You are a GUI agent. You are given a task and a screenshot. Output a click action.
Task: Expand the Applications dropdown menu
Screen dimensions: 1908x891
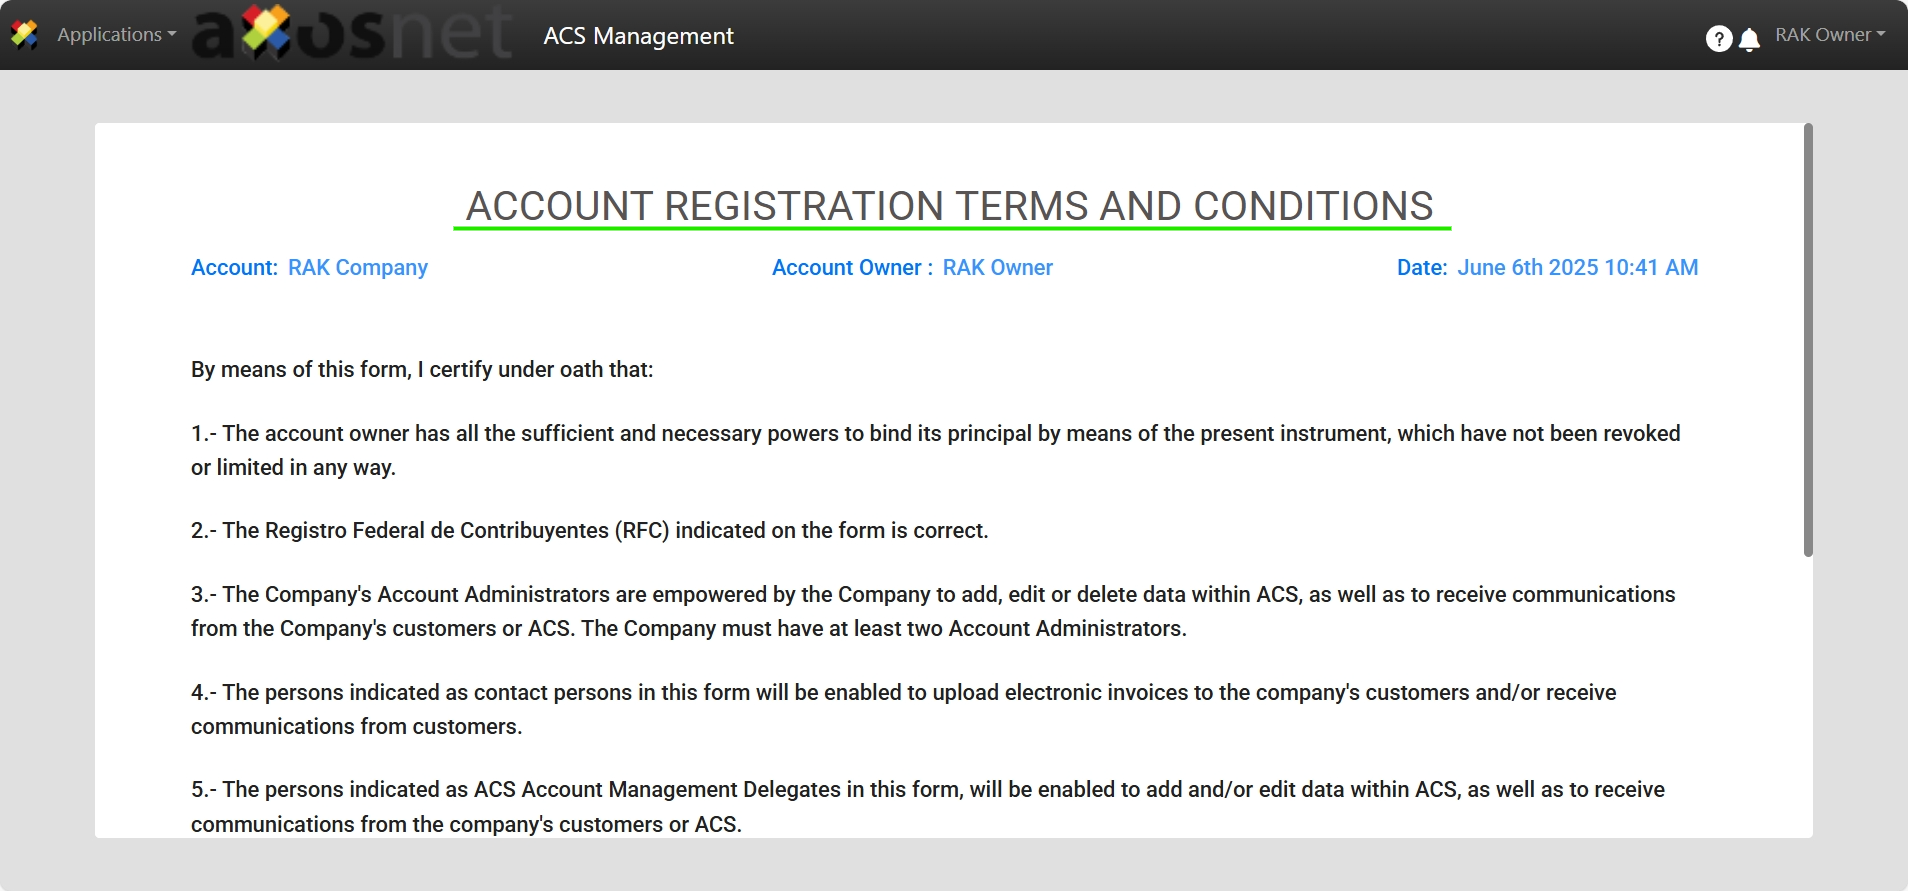[116, 35]
